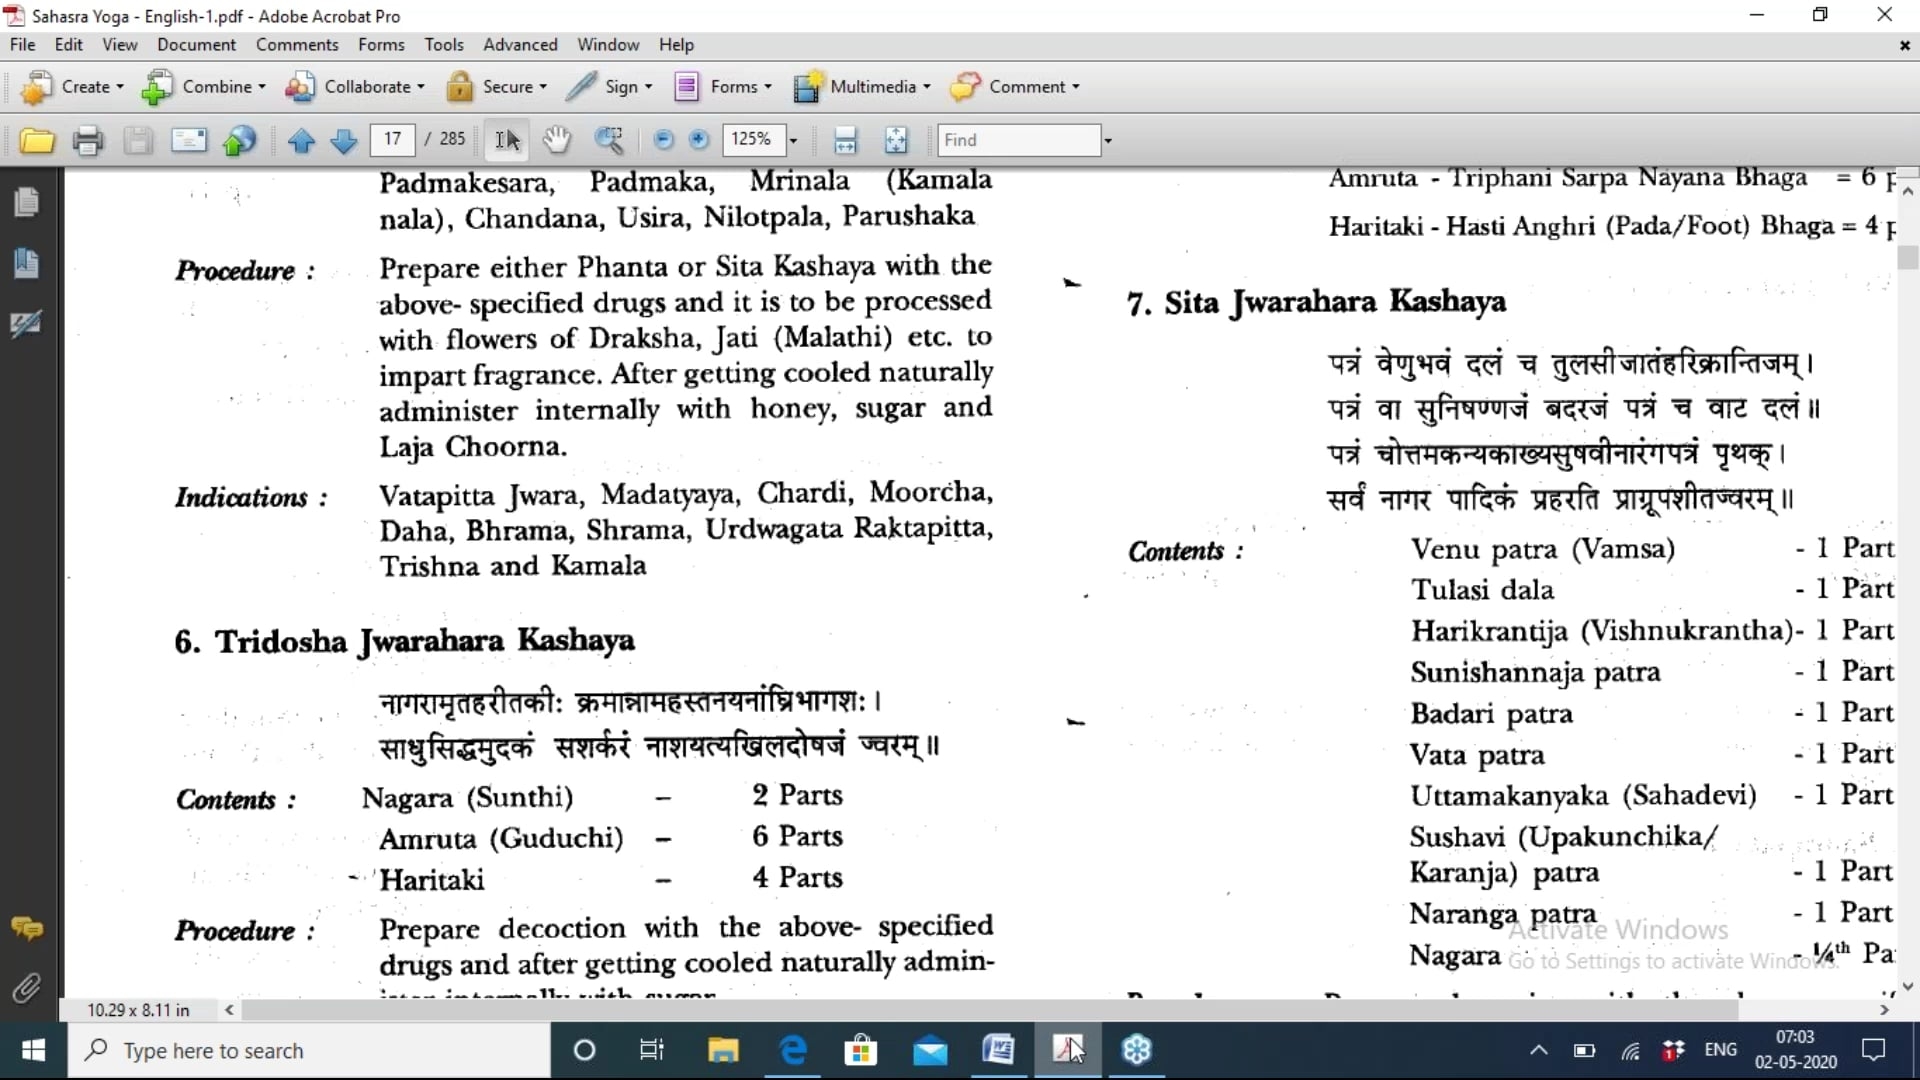This screenshot has height=1080, width=1920.
Task: Click the Zoom Out minus button
Action: coord(663,140)
